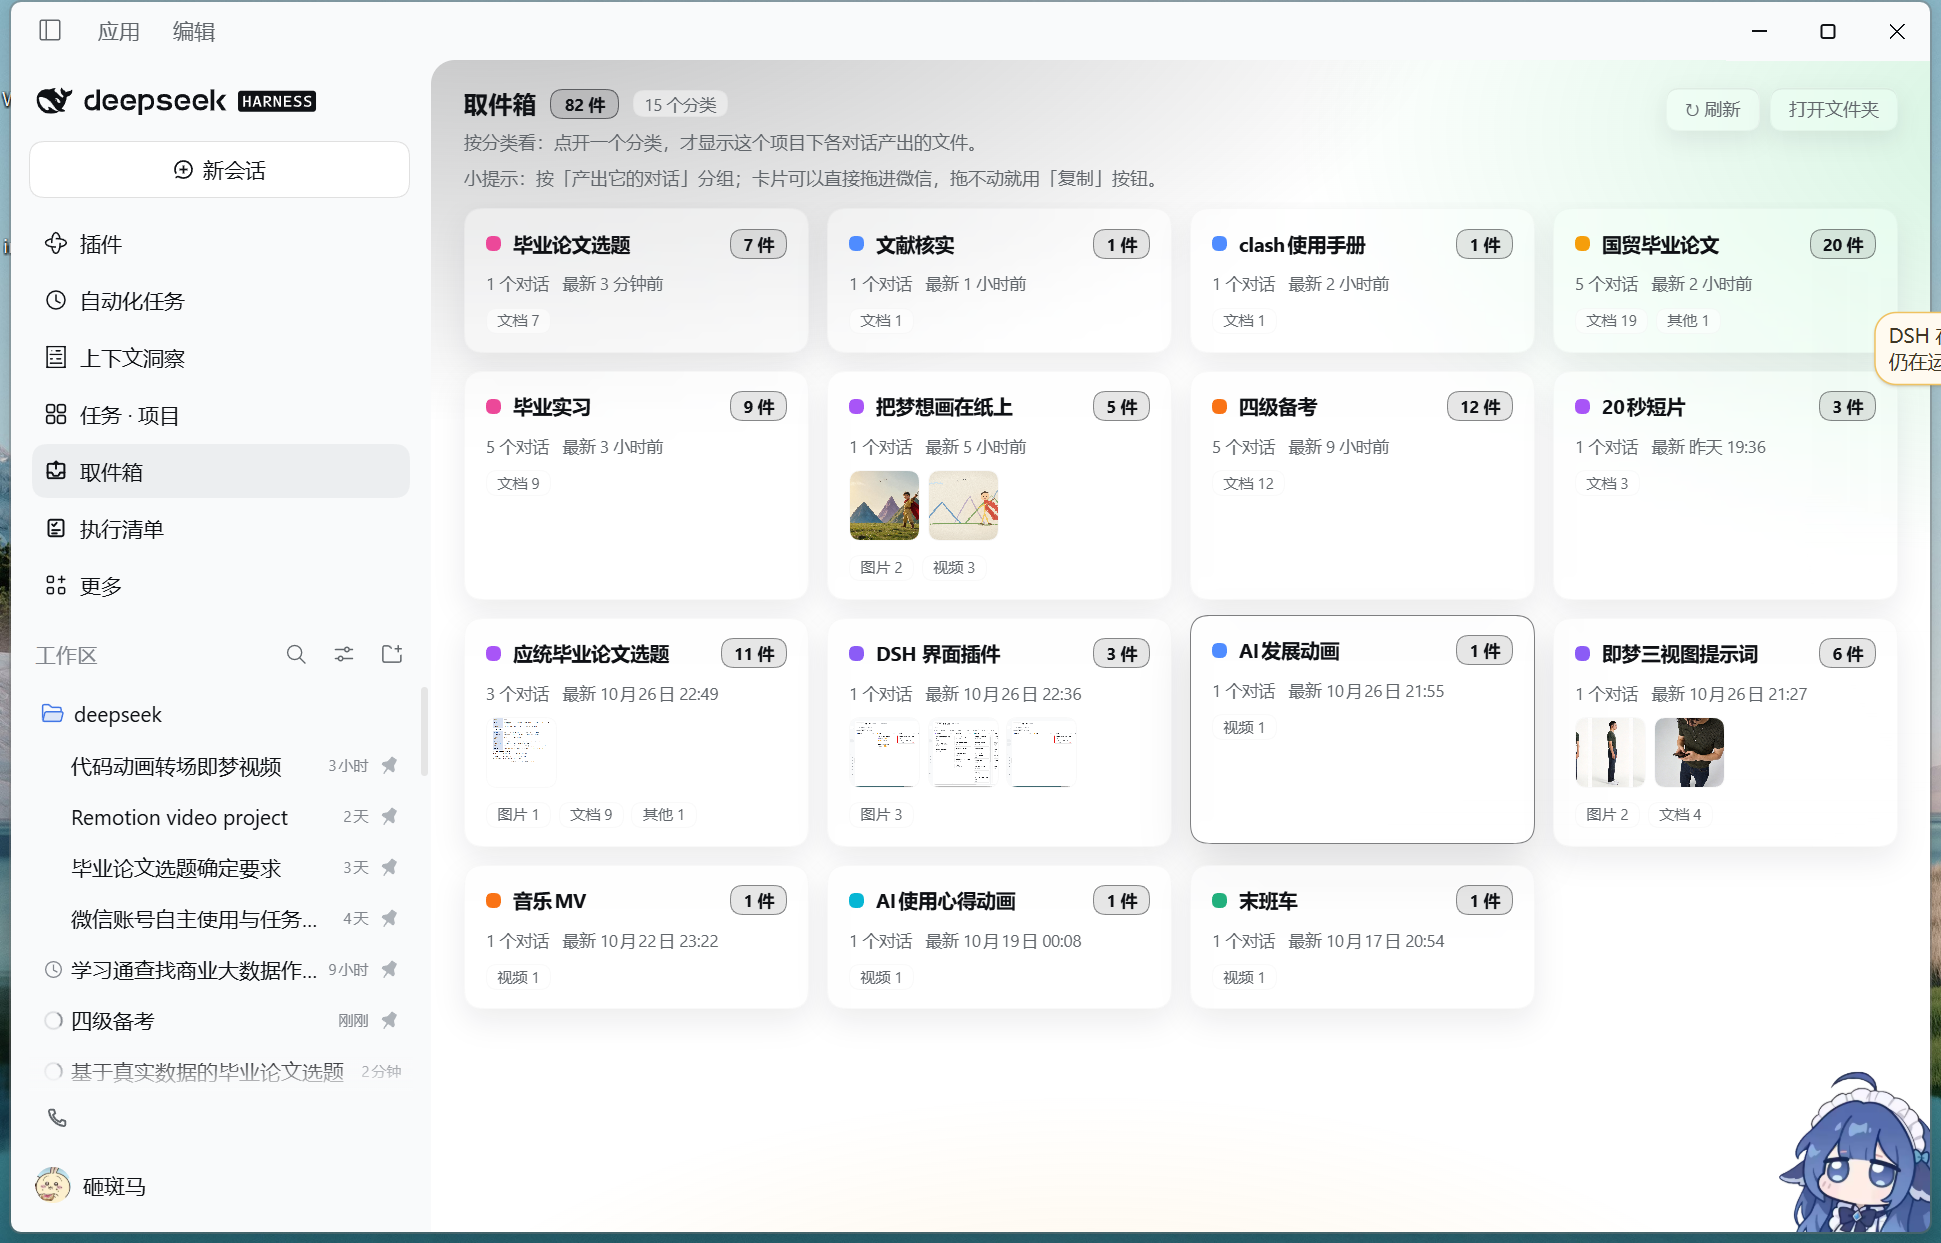The image size is (1941, 1243).
Task: Open 学习通查找商业大数据作 conversation
Action: pos(194,970)
